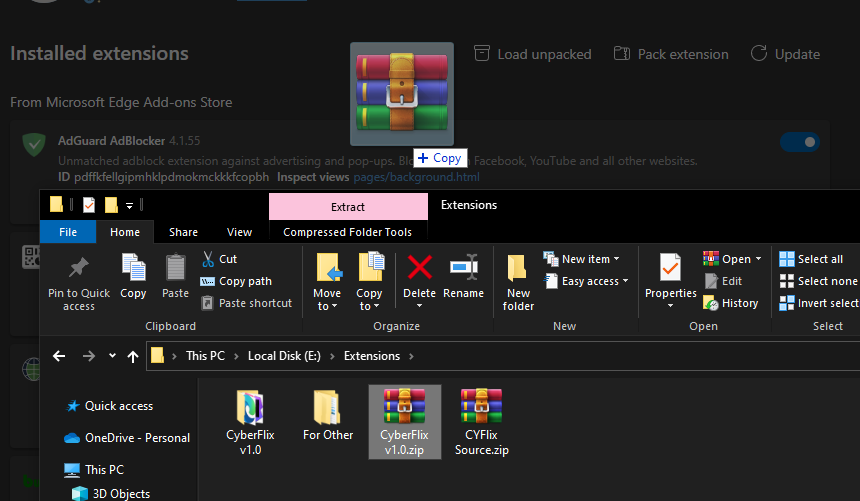Open Customize Quick Access Toolbar dropdown
860x501 pixels.
(x=129, y=206)
